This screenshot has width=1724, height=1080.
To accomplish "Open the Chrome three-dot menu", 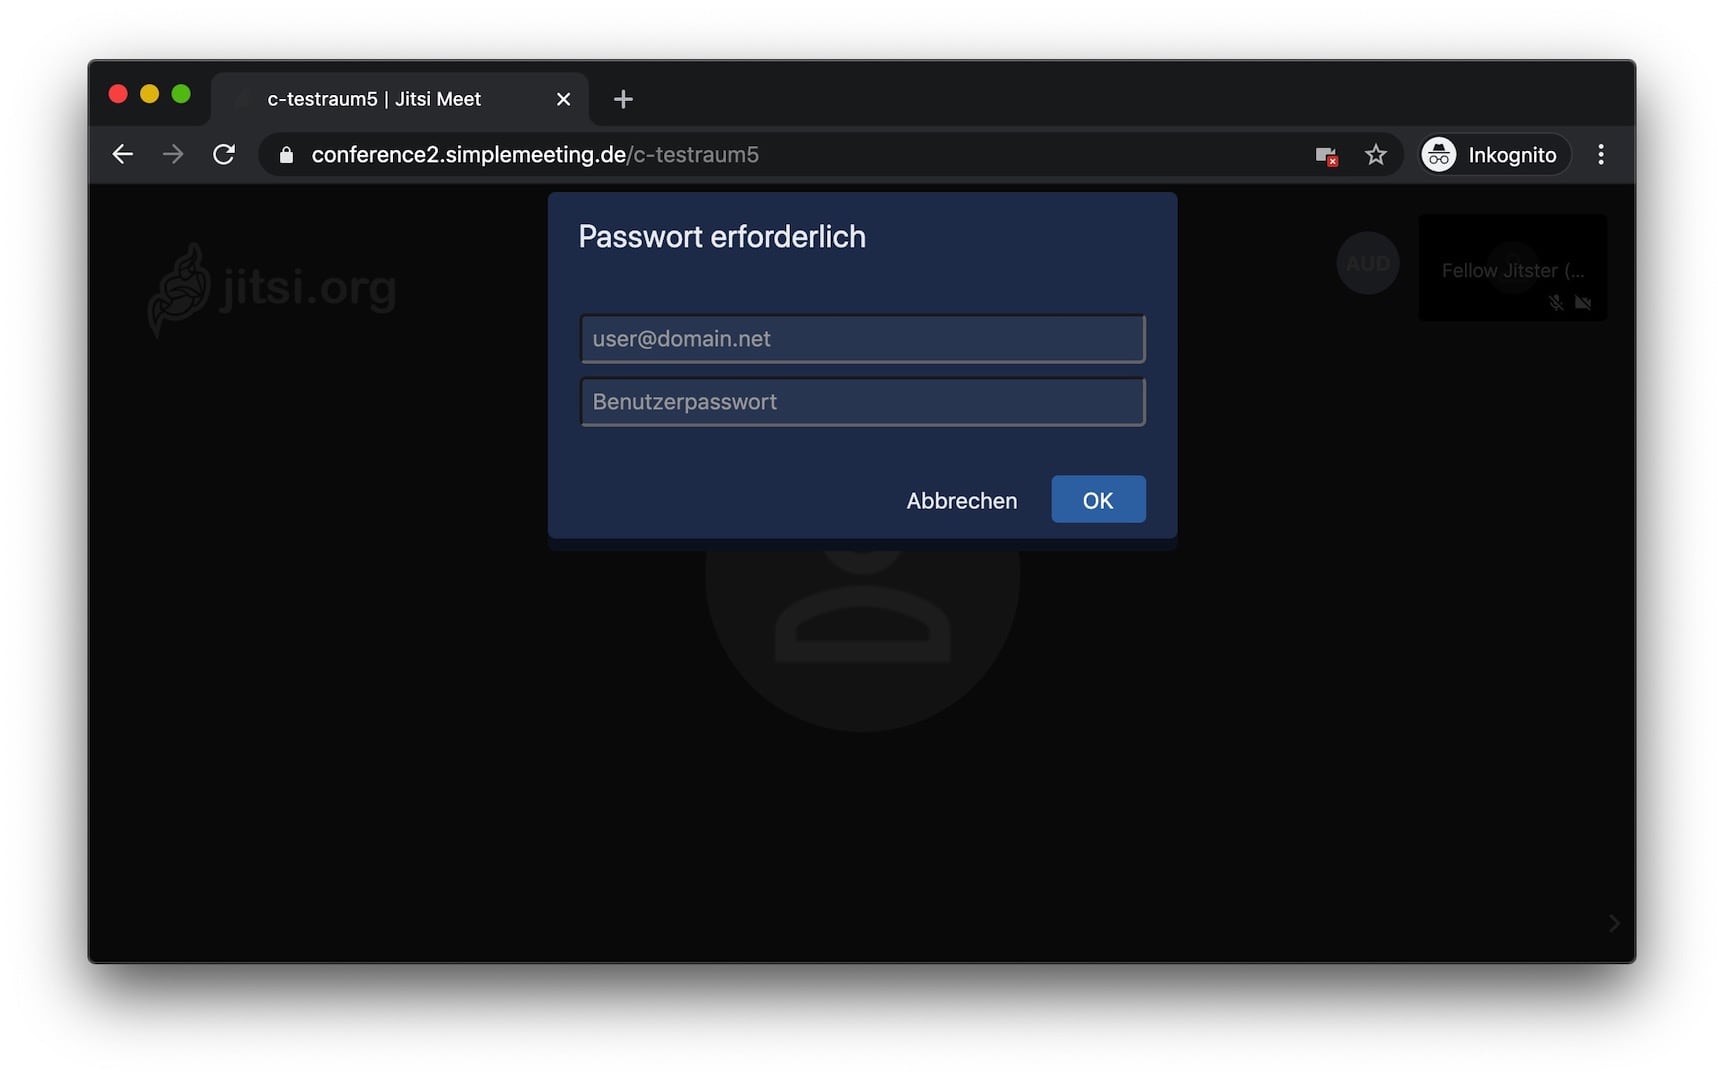I will [1600, 155].
